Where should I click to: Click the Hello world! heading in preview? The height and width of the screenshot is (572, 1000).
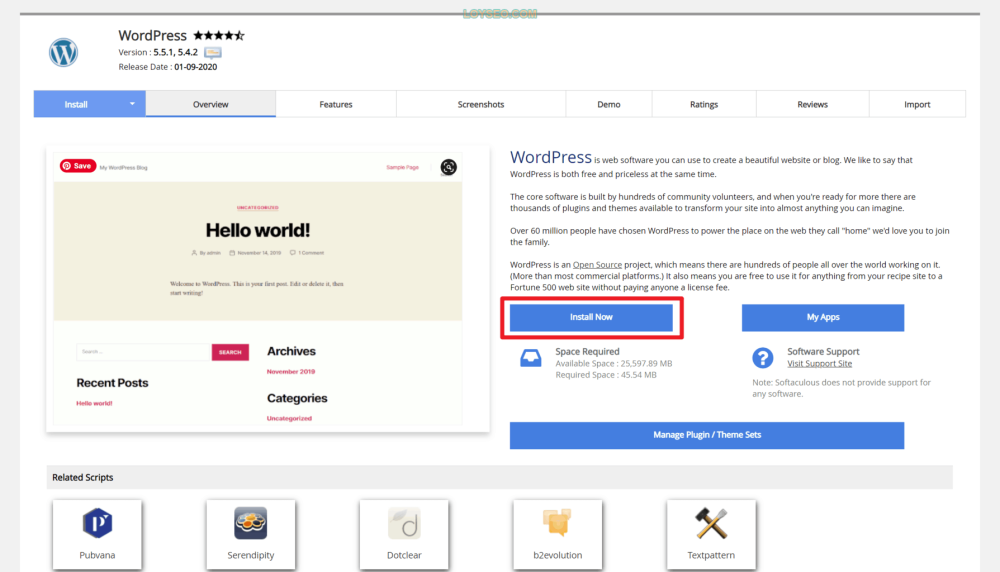pos(258,230)
